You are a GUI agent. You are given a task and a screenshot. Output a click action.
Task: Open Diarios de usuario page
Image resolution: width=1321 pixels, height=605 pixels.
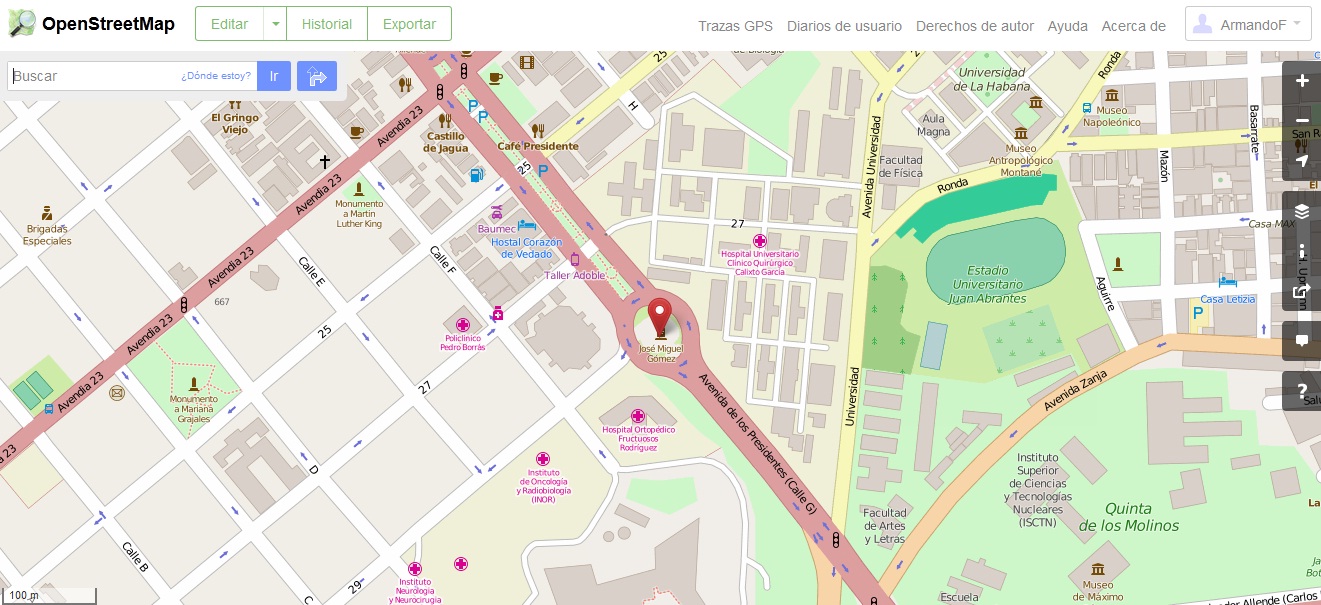[x=844, y=26]
